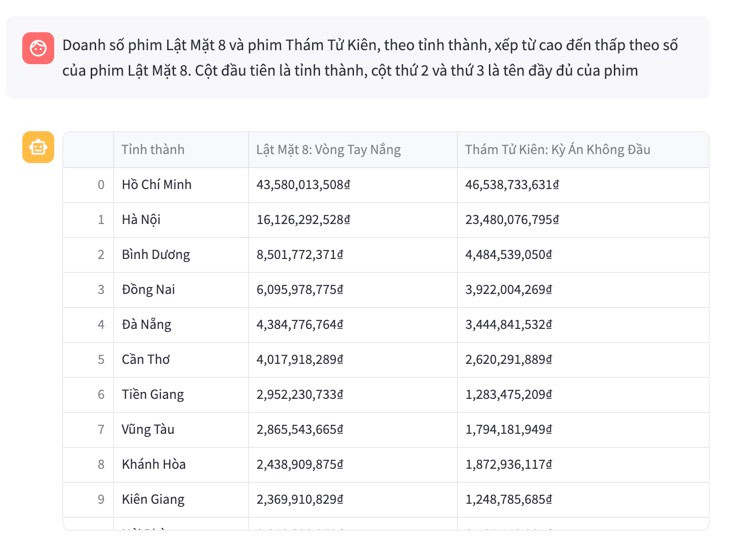Select the 2,865,543,665đ Vũng Tàu value
This screenshot has width=742, height=543.
click(x=300, y=429)
